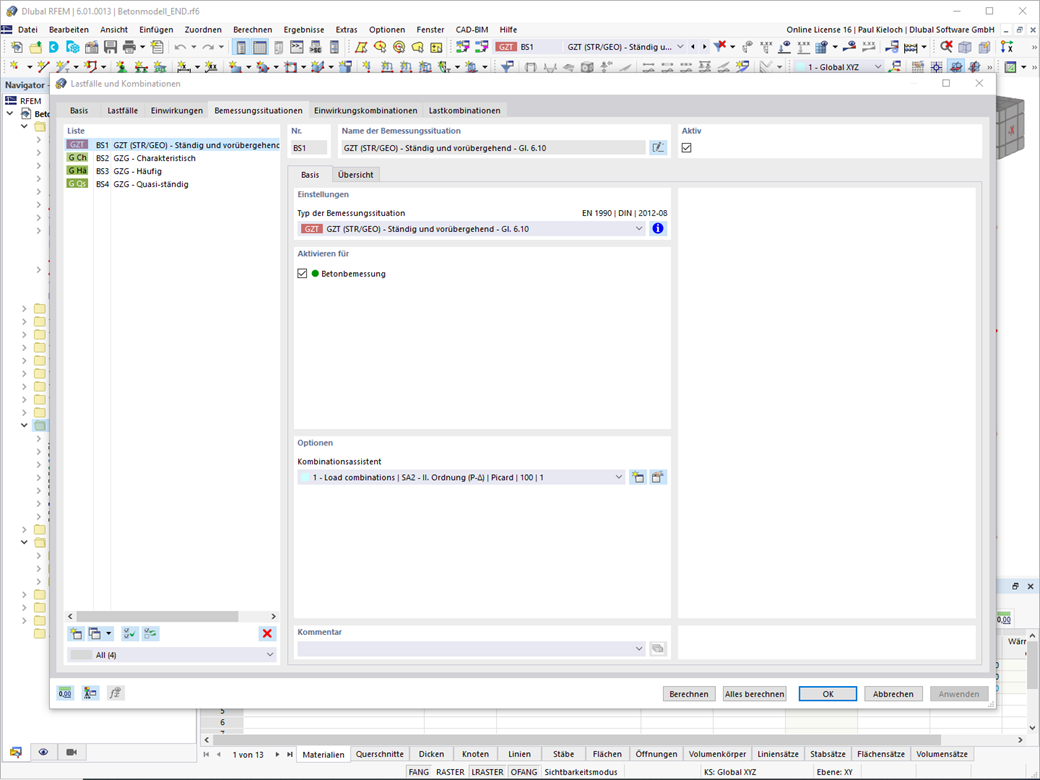The image size is (1040, 780).
Task: Select BS2 GZG - Charakteristisch in list
Action: [x=172, y=159]
